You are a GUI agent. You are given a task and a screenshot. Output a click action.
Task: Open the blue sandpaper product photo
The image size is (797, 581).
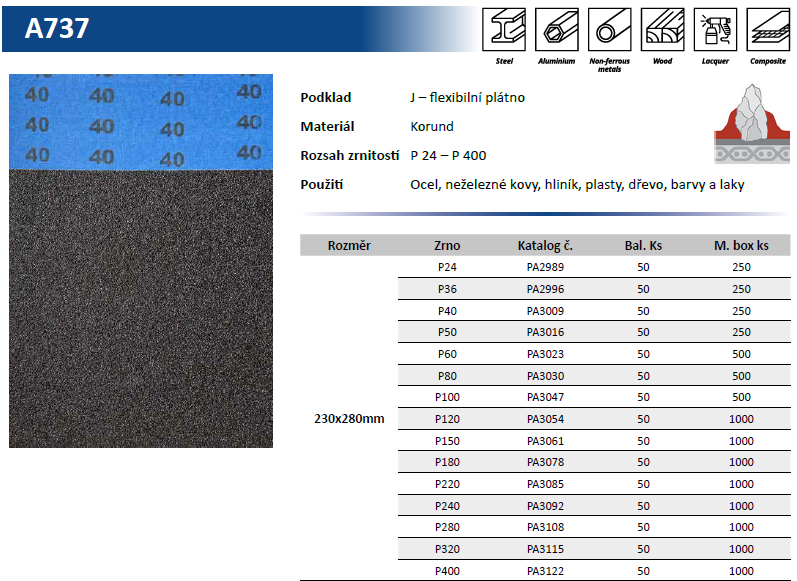(x=141, y=261)
